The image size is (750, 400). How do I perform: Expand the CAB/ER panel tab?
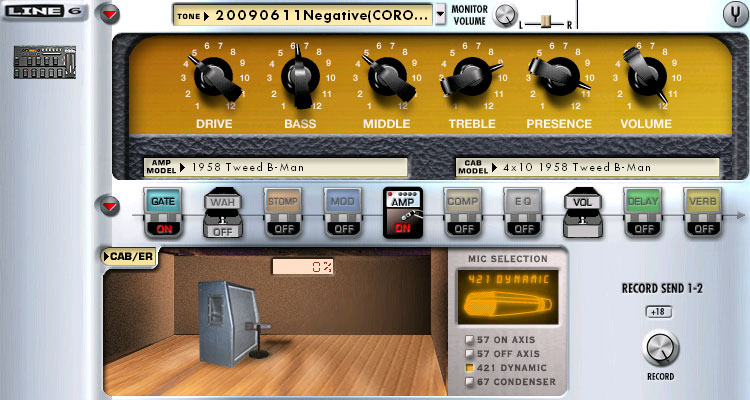(128, 256)
